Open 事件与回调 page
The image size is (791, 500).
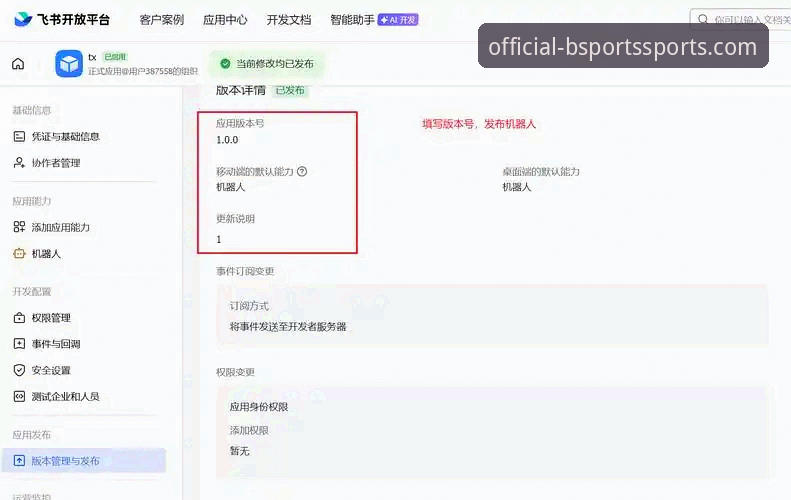click(56, 344)
